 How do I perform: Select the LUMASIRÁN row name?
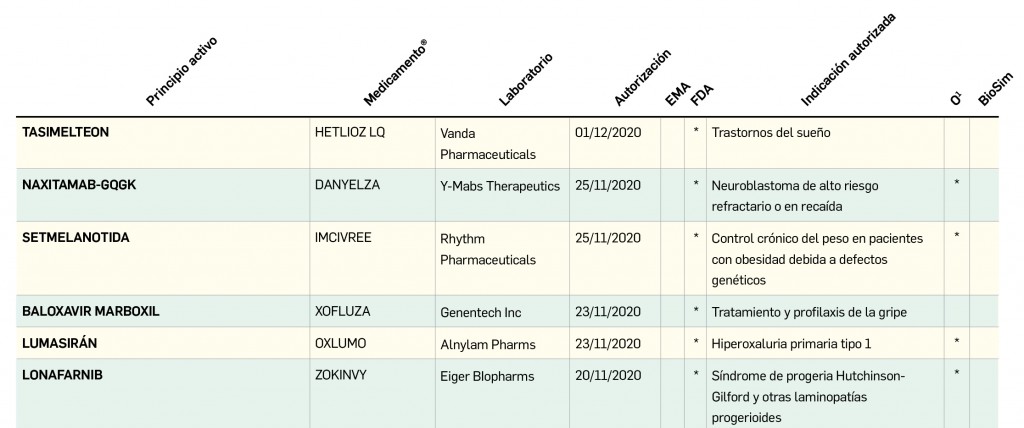(x=60, y=343)
